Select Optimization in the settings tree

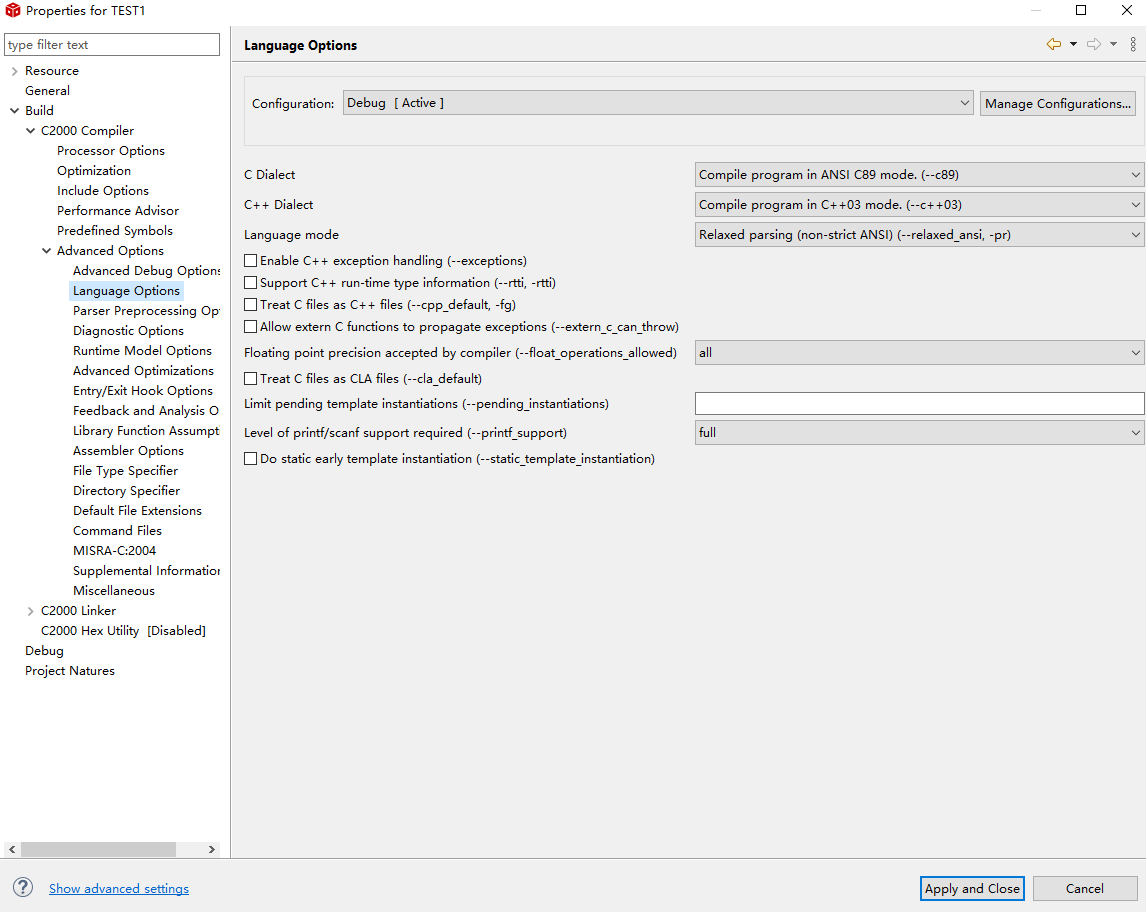click(x=94, y=171)
